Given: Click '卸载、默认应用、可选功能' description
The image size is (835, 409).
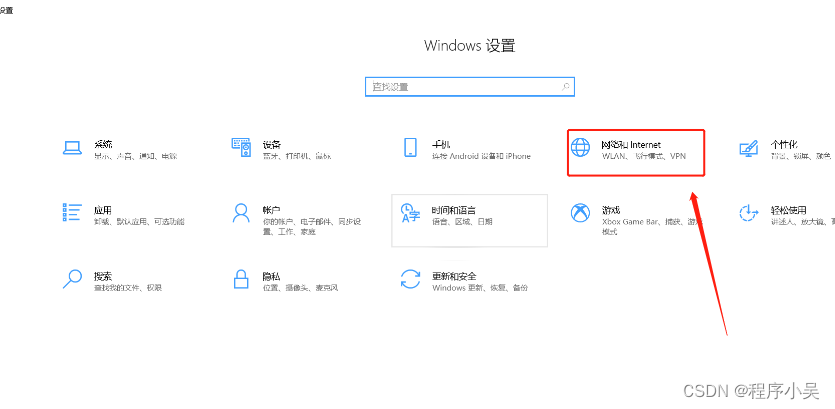Looking at the screenshot, I should click(x=139, y=221).
